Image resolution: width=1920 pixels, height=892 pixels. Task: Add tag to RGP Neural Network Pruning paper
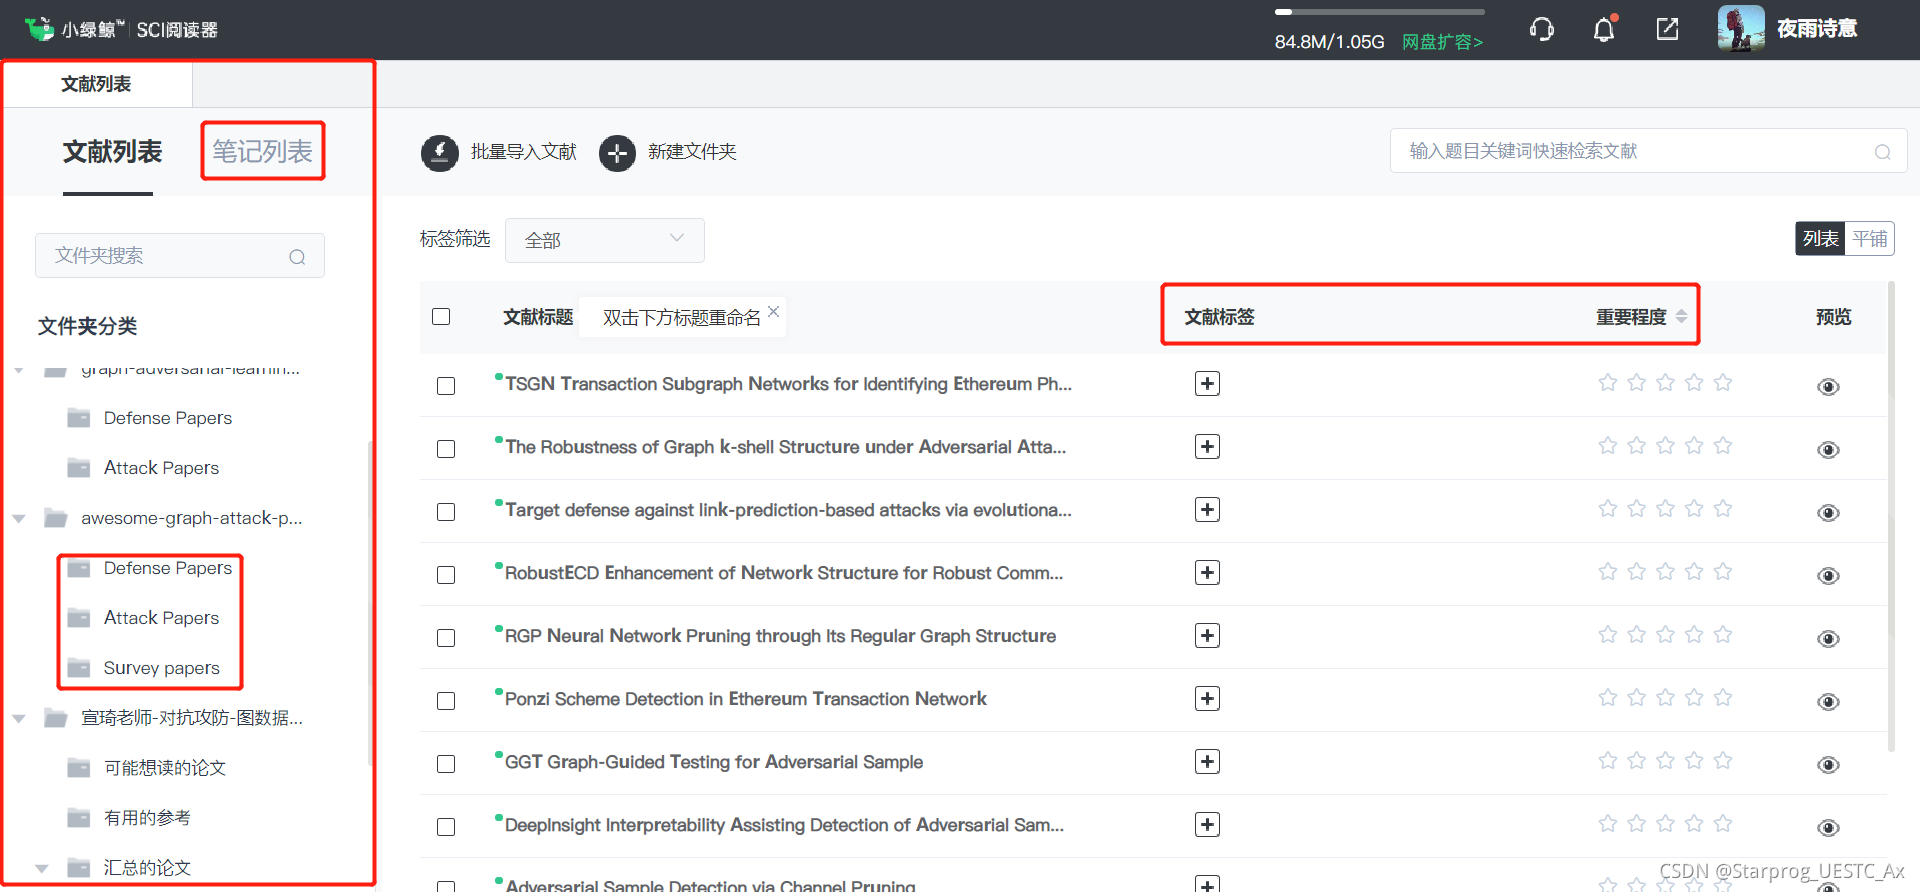1207,636
